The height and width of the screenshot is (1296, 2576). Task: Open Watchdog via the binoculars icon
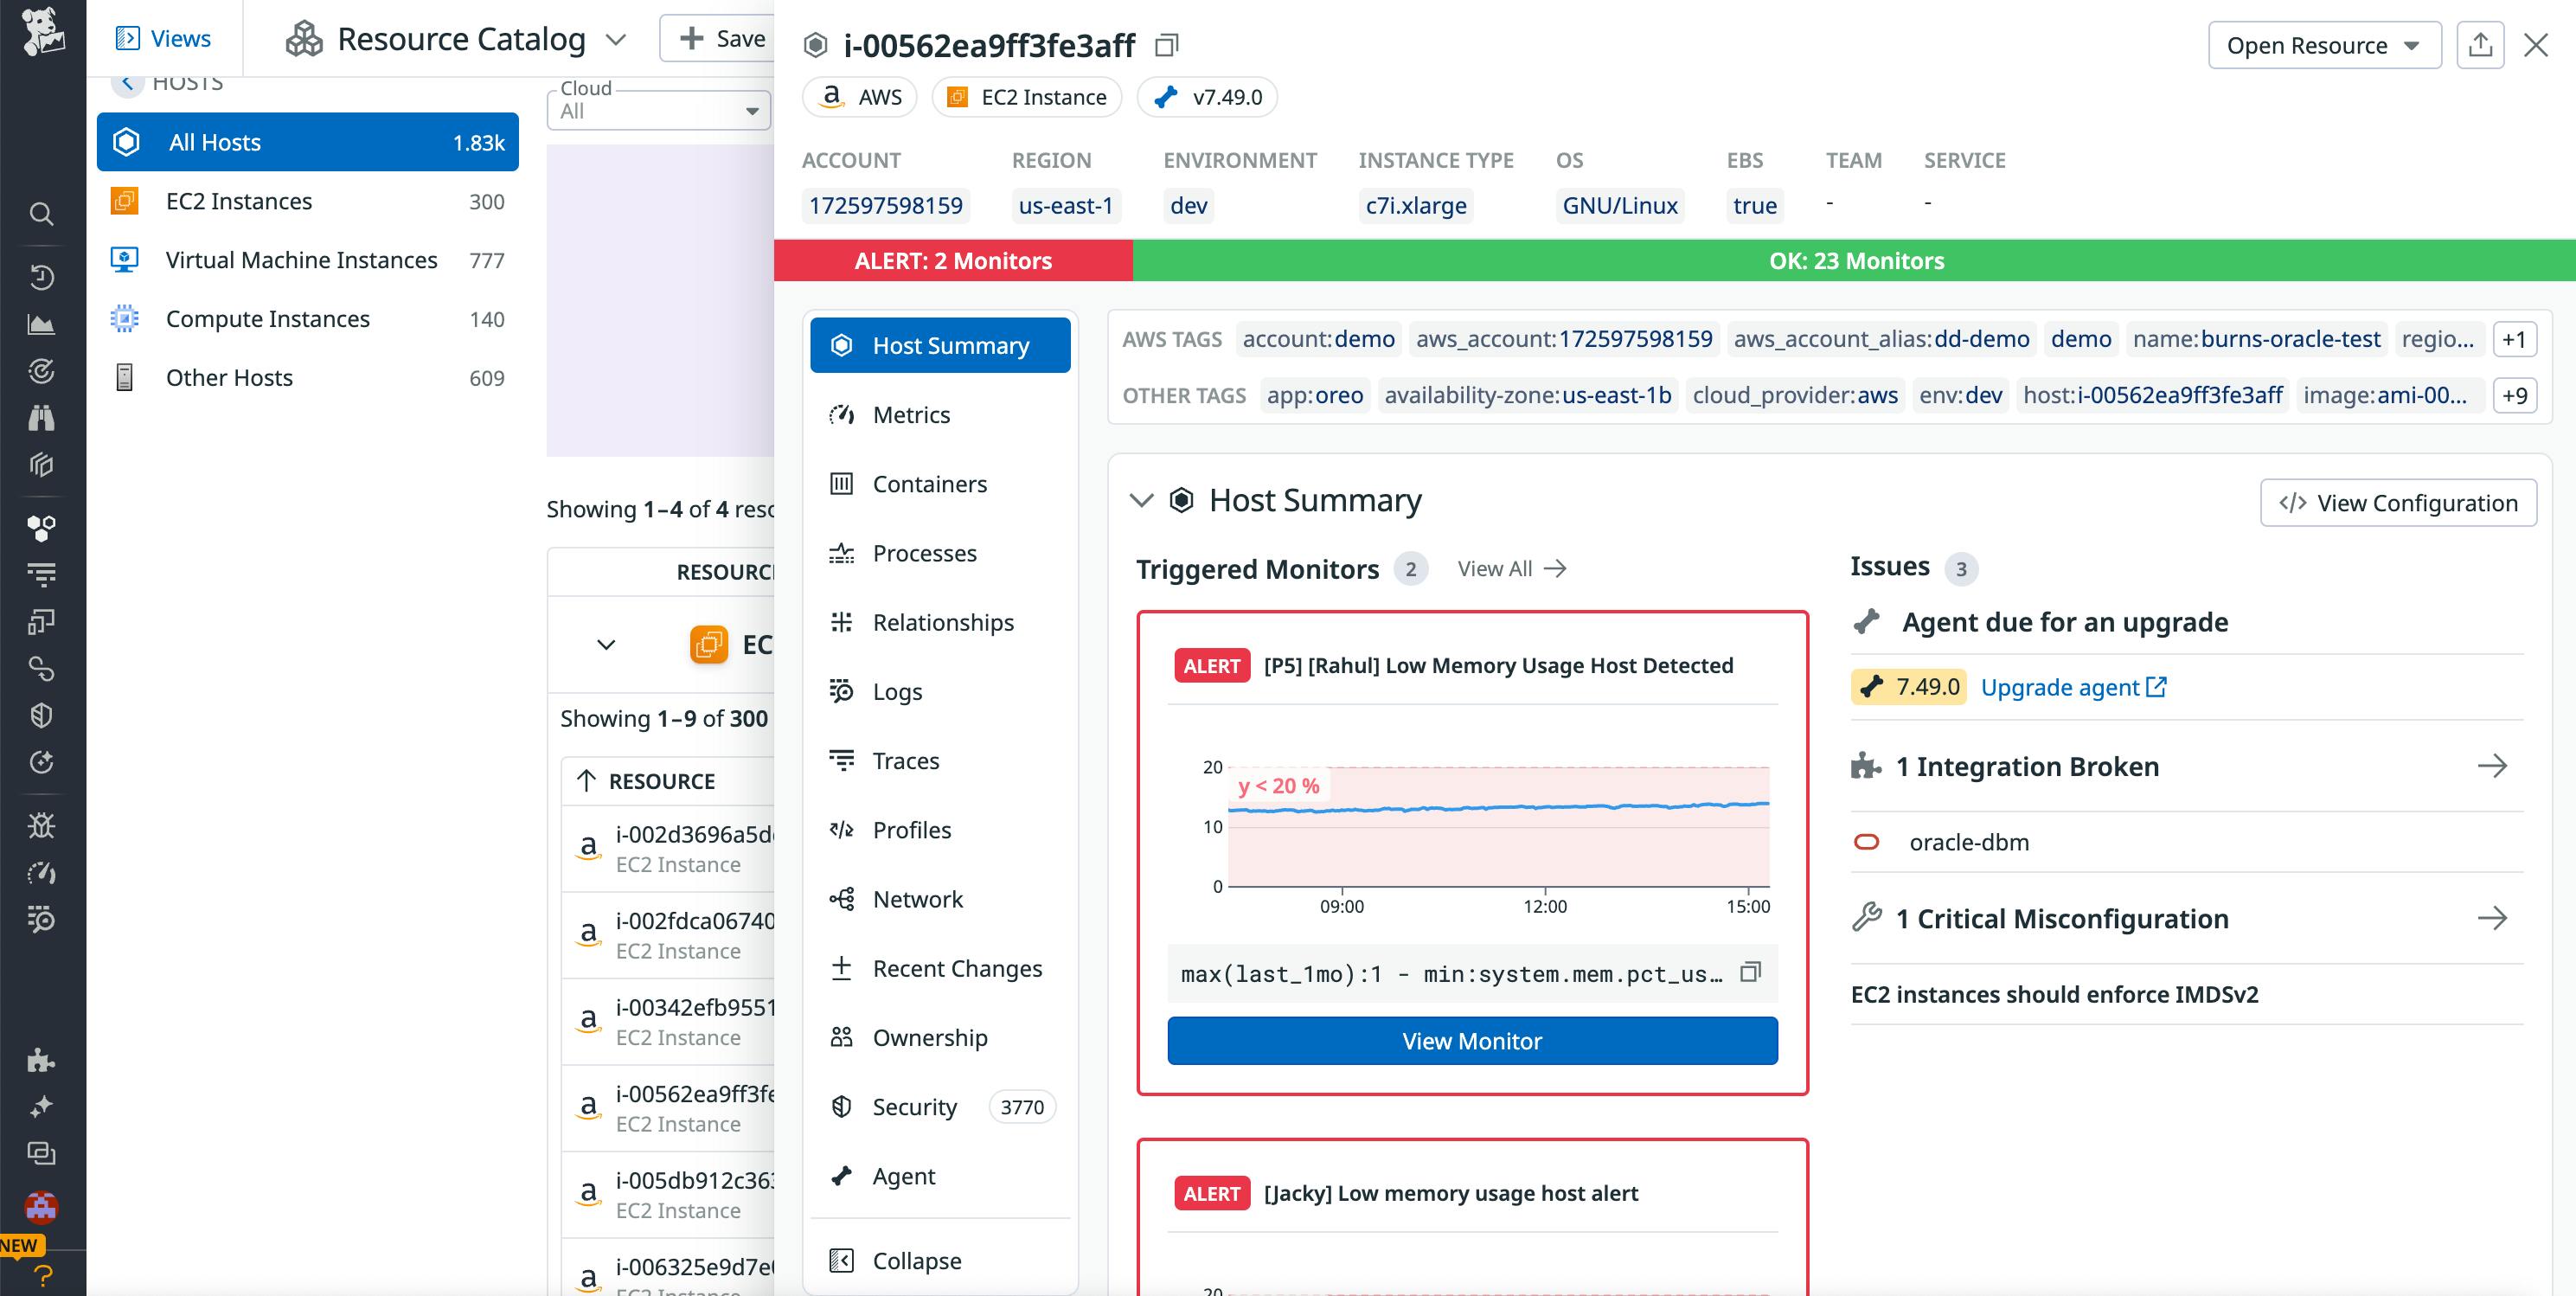pyautogui.click(x=41, y=419)
